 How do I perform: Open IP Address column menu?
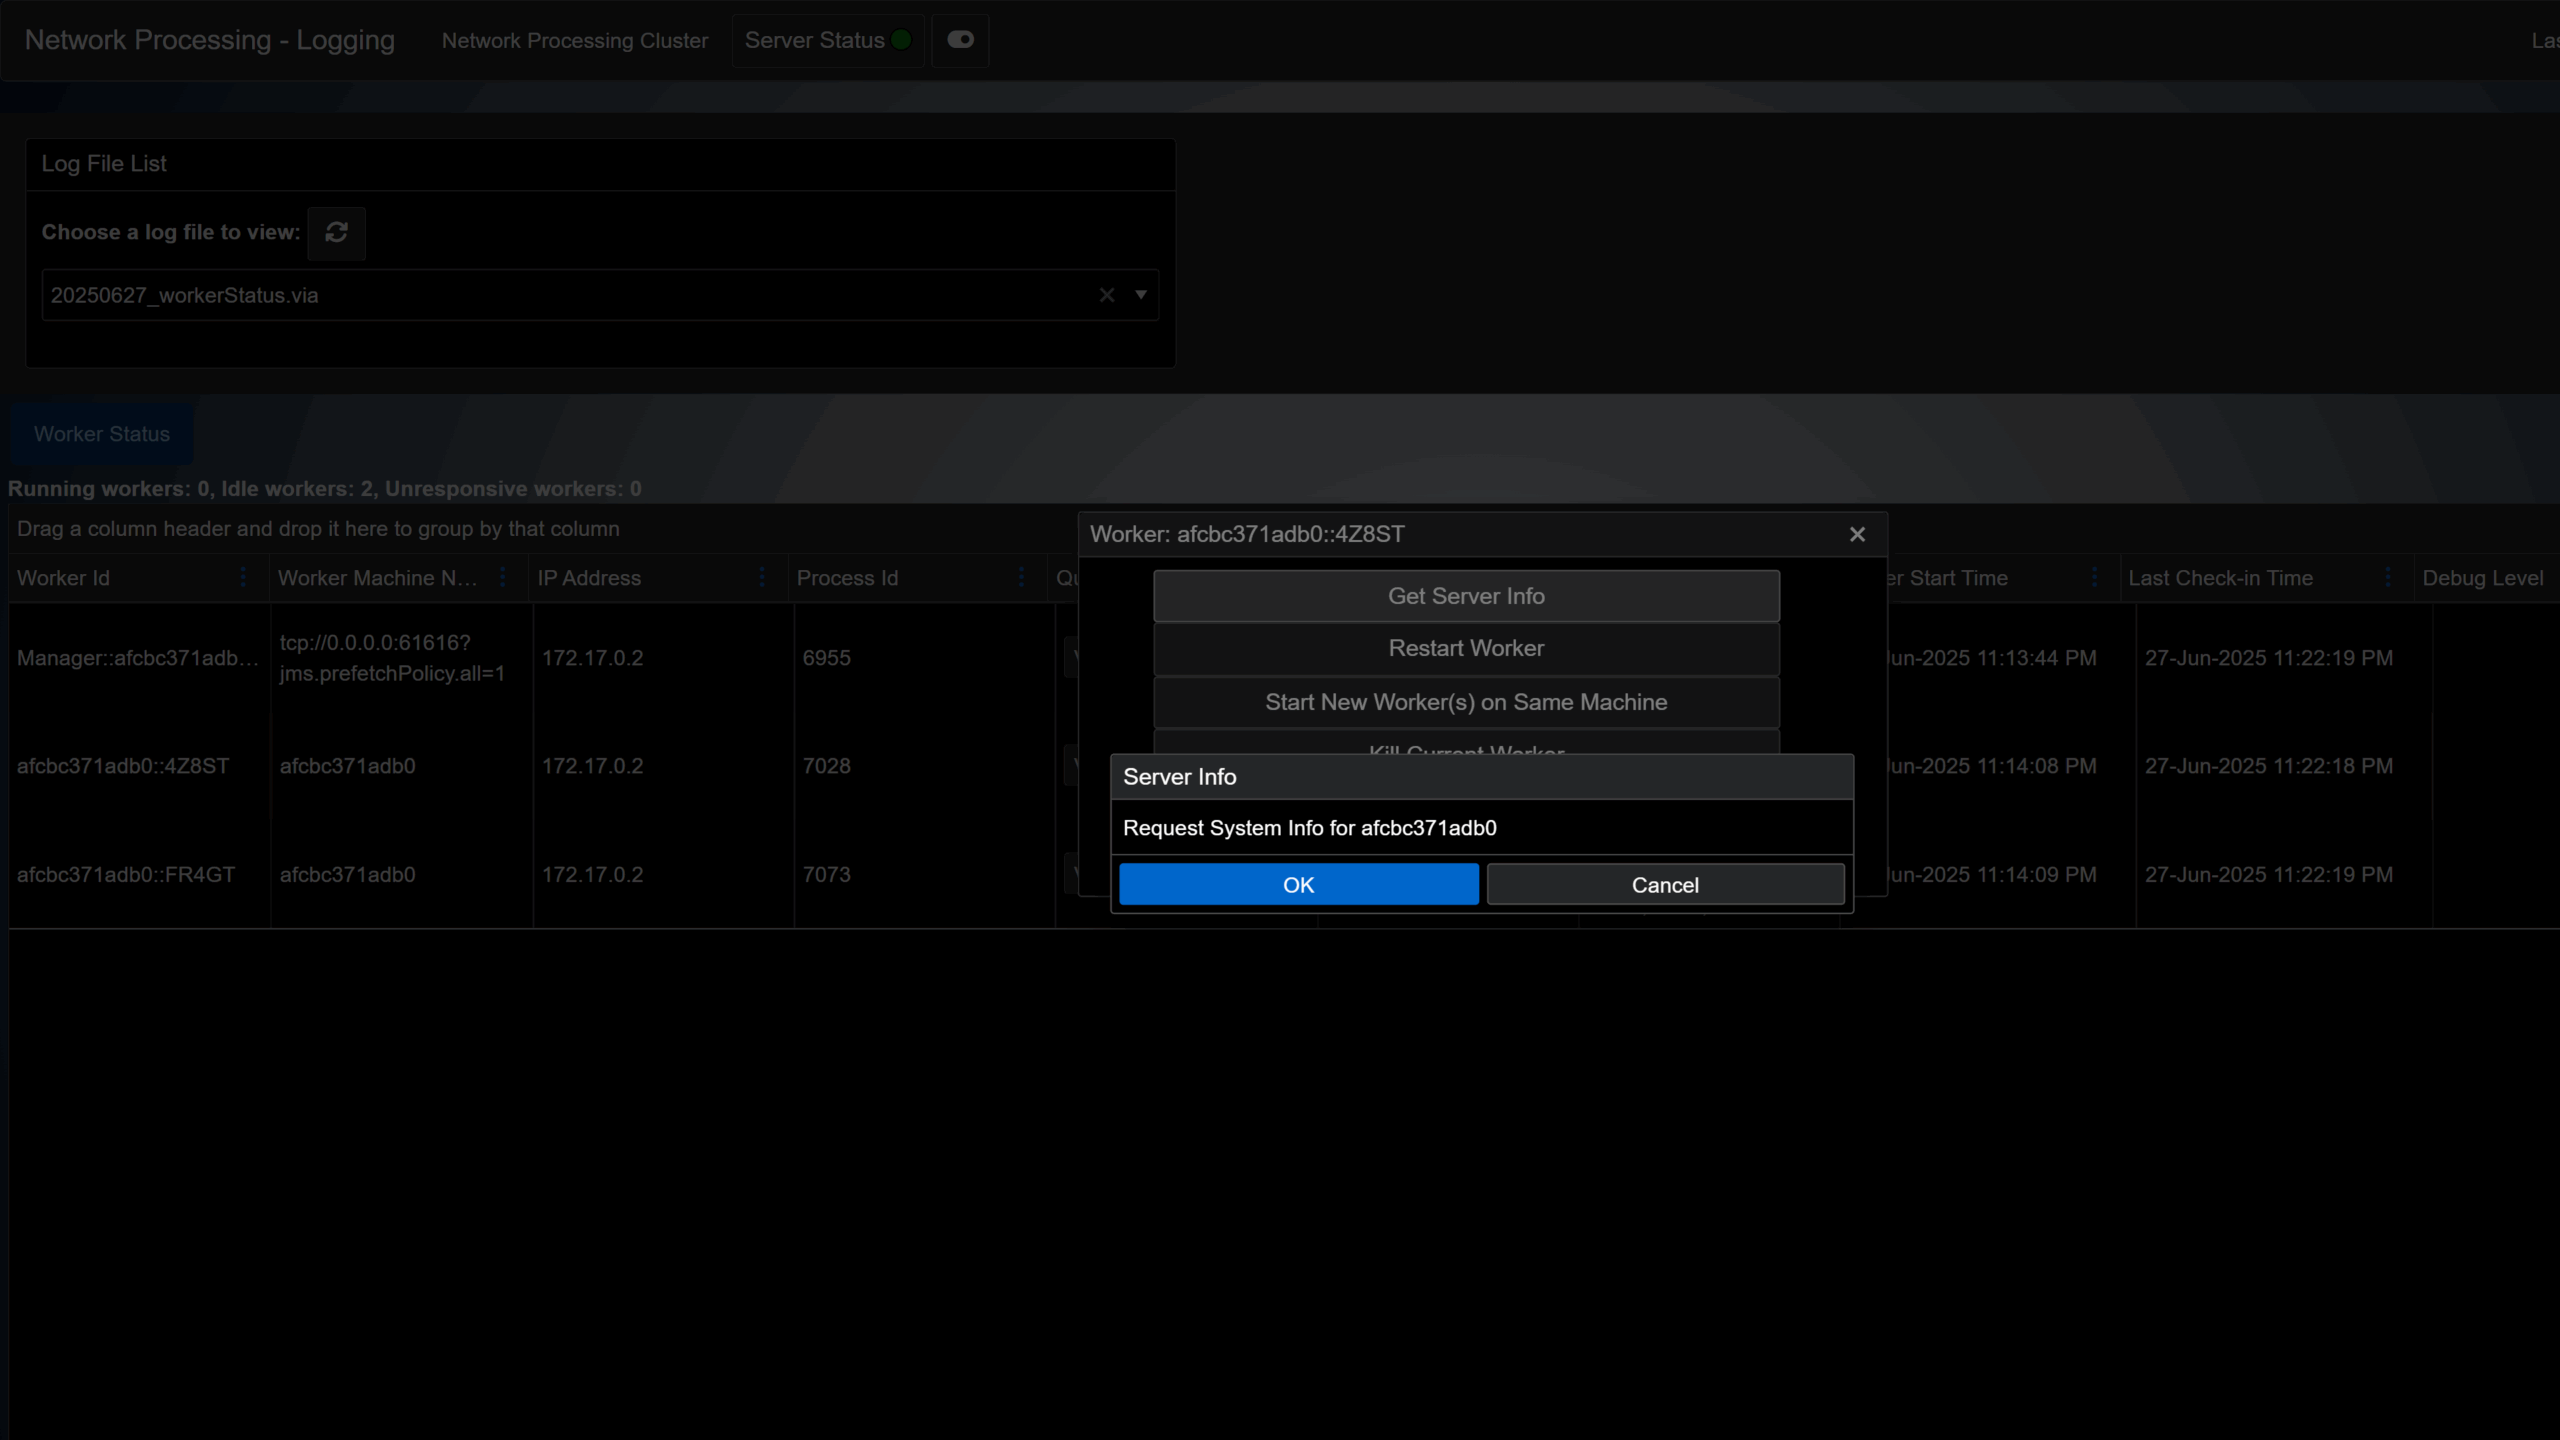(x=762, y=578)
